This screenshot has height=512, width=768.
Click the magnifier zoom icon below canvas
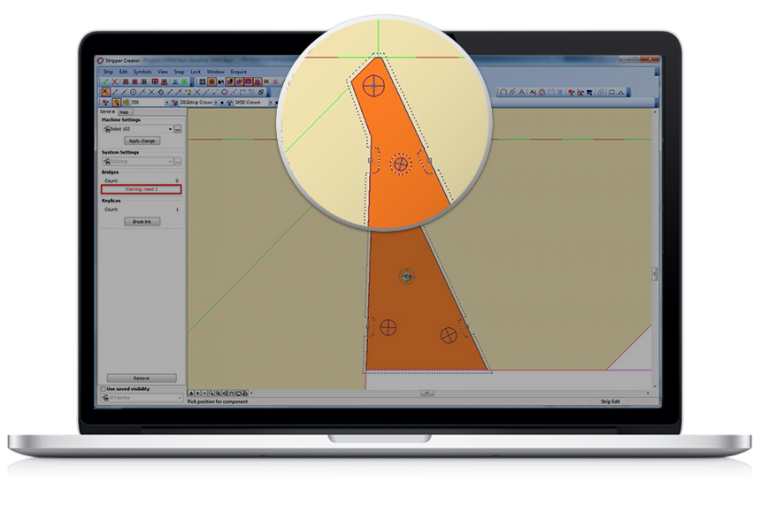click(x=211, y=393)
